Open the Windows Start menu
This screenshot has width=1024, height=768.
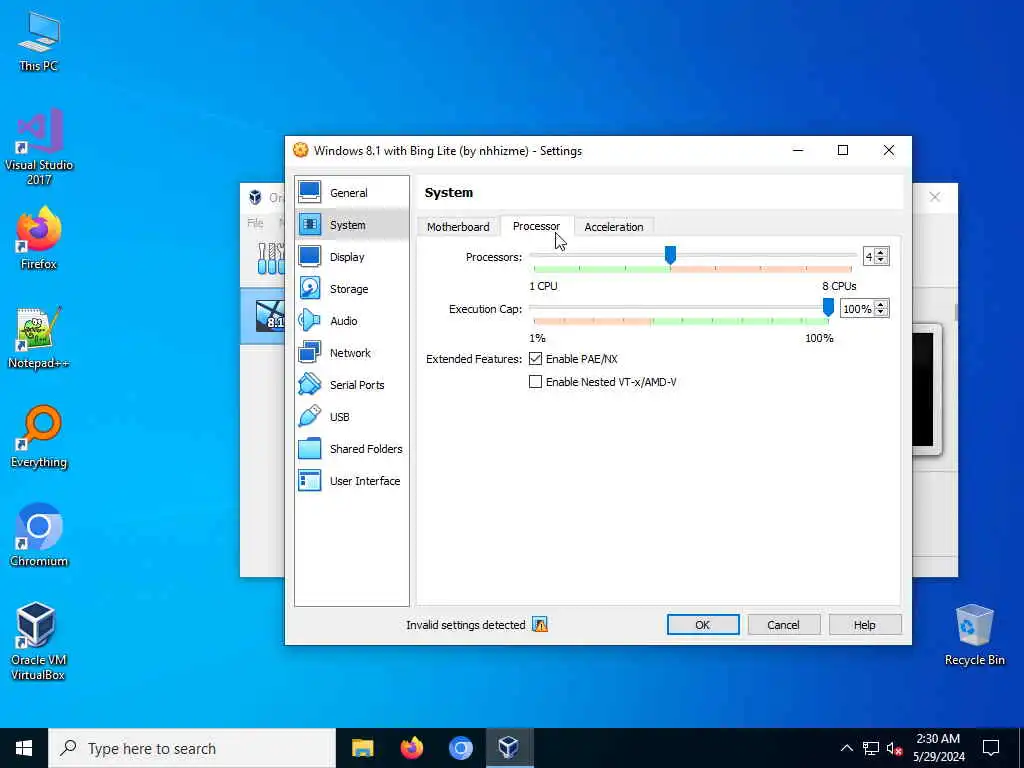click(x=24, y=748)
